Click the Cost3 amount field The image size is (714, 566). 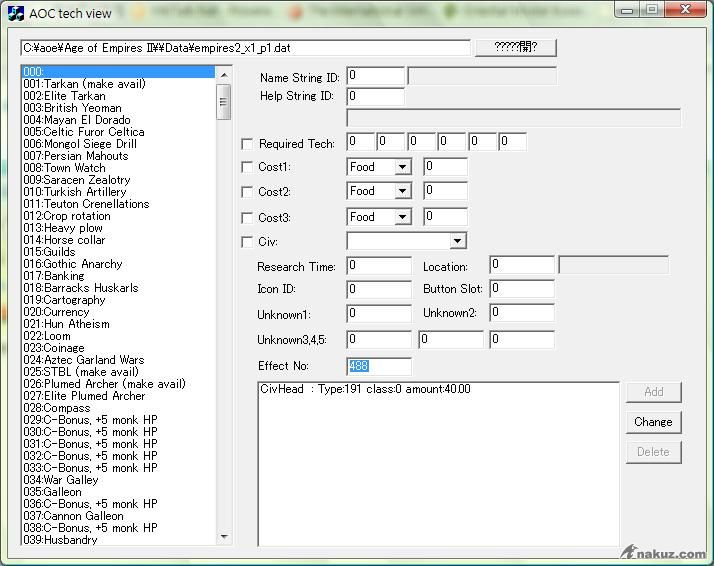point(445,217)
